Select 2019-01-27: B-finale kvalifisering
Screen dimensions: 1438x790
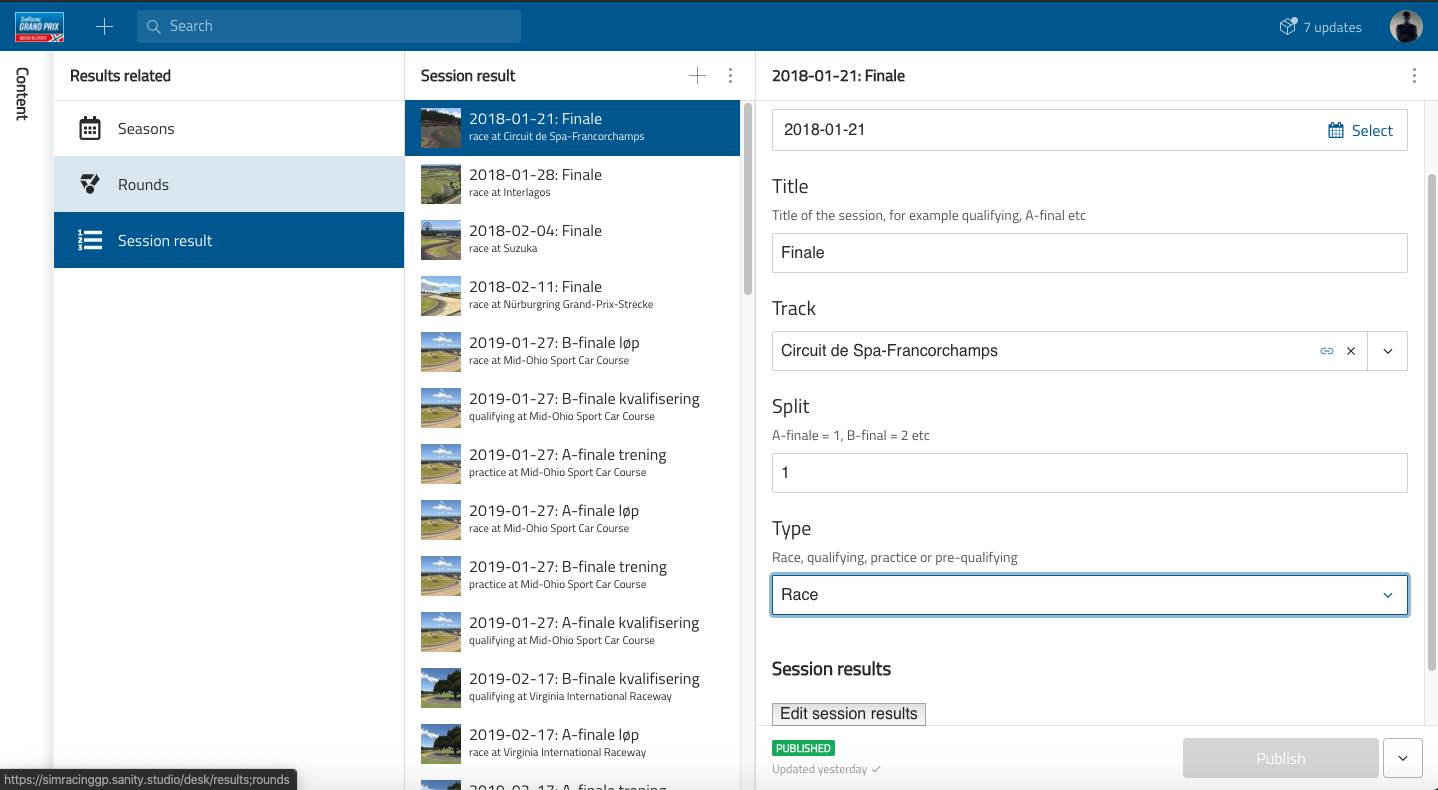pos(572,407)
